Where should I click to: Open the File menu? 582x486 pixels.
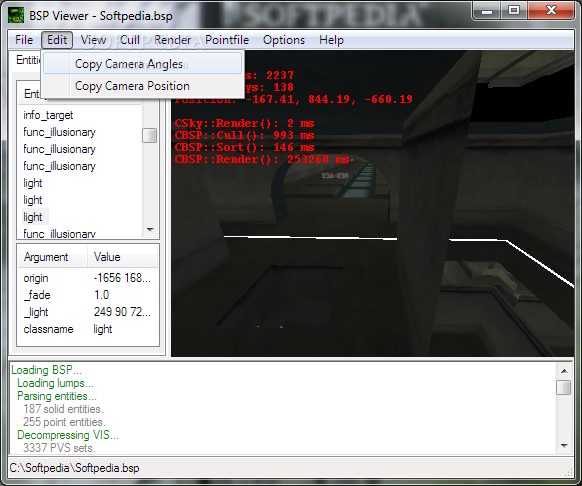point(24,40)
